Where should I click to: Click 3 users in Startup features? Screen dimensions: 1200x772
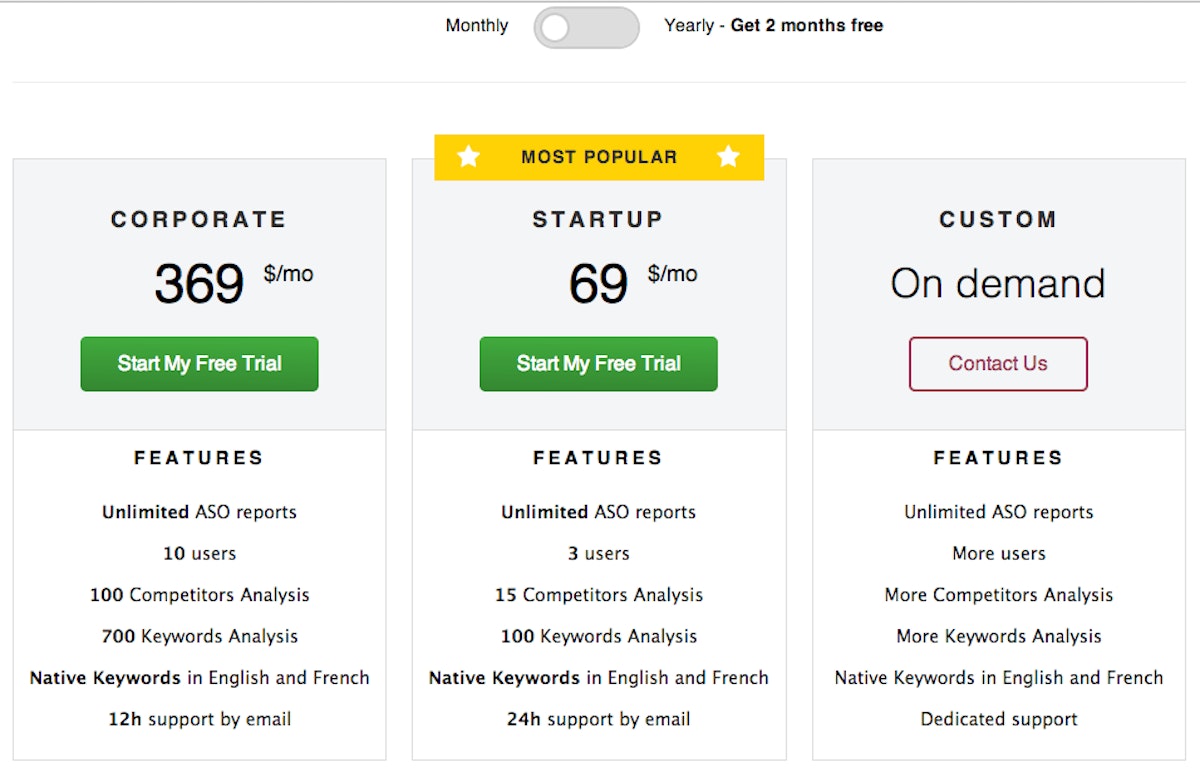point(598,553)
